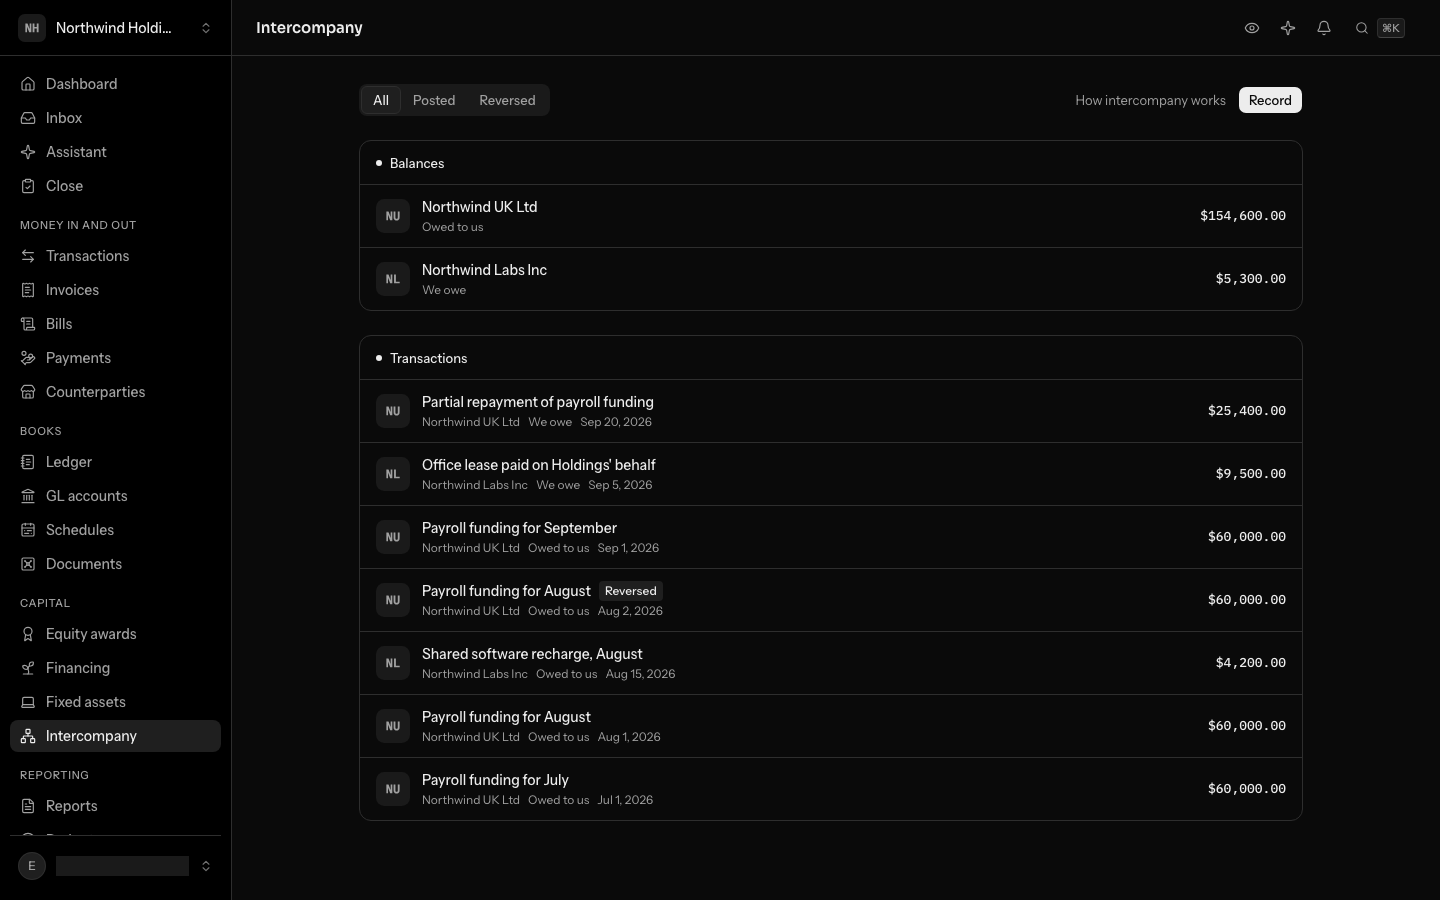Open search with the ⌘K button
Screen dimensions: 1440x900
click(x=1380, y=28)
